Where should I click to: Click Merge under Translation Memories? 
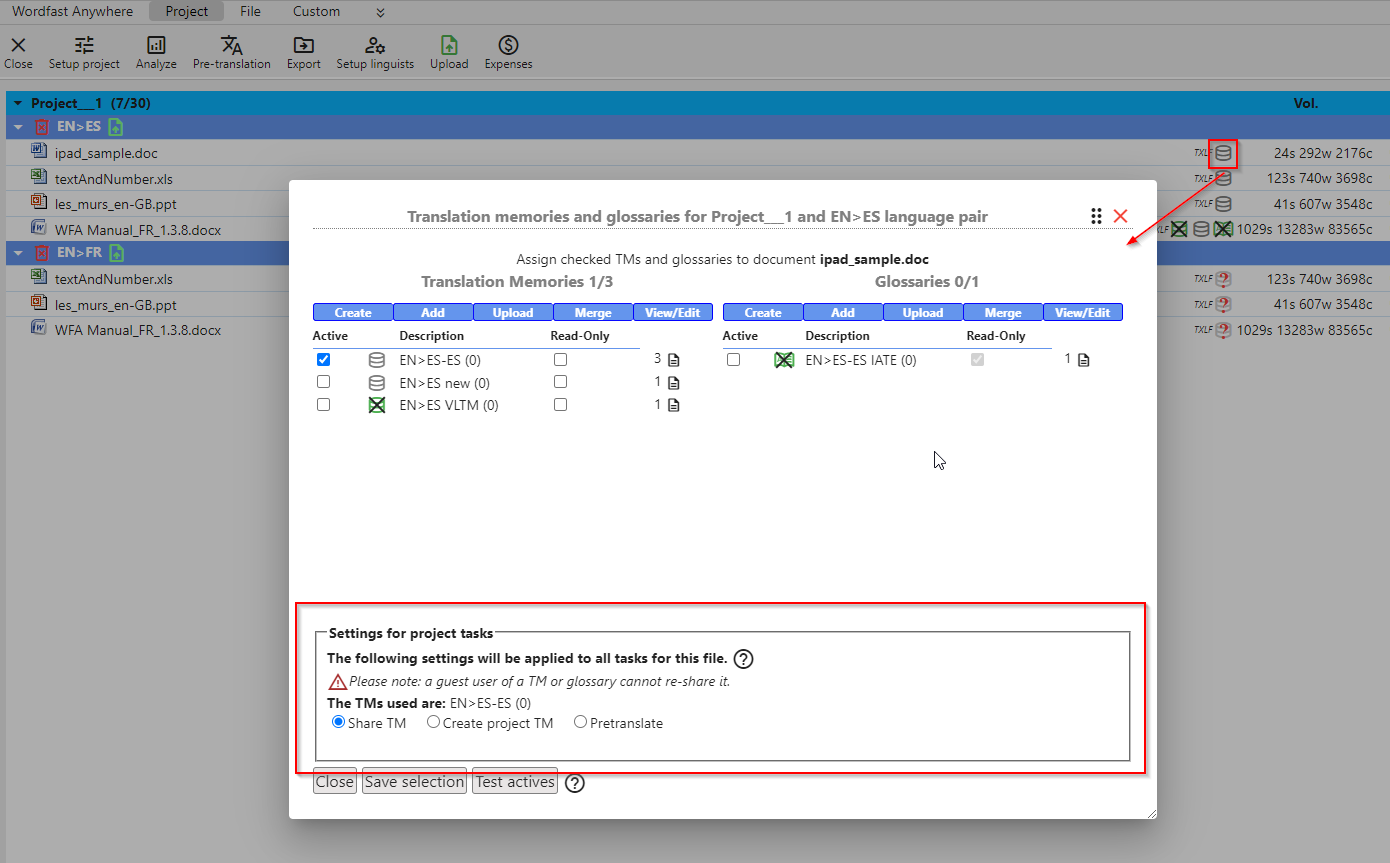tap(593, 313)
